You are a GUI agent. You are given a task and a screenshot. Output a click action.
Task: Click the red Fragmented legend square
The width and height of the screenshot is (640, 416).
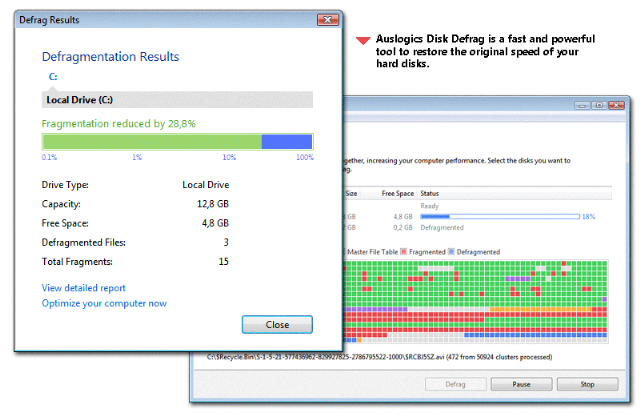click(405, 250)
